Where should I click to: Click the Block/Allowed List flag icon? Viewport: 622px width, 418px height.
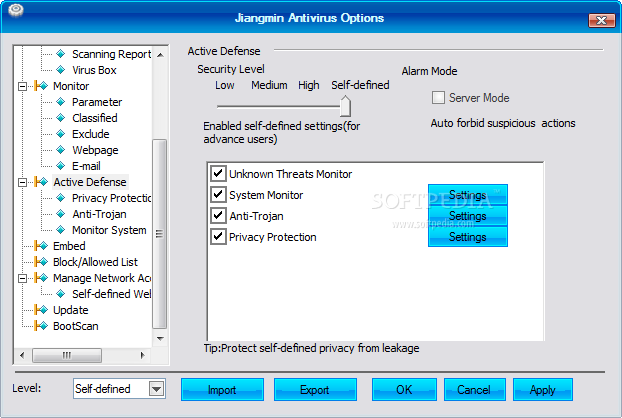[x=41, y=262]
